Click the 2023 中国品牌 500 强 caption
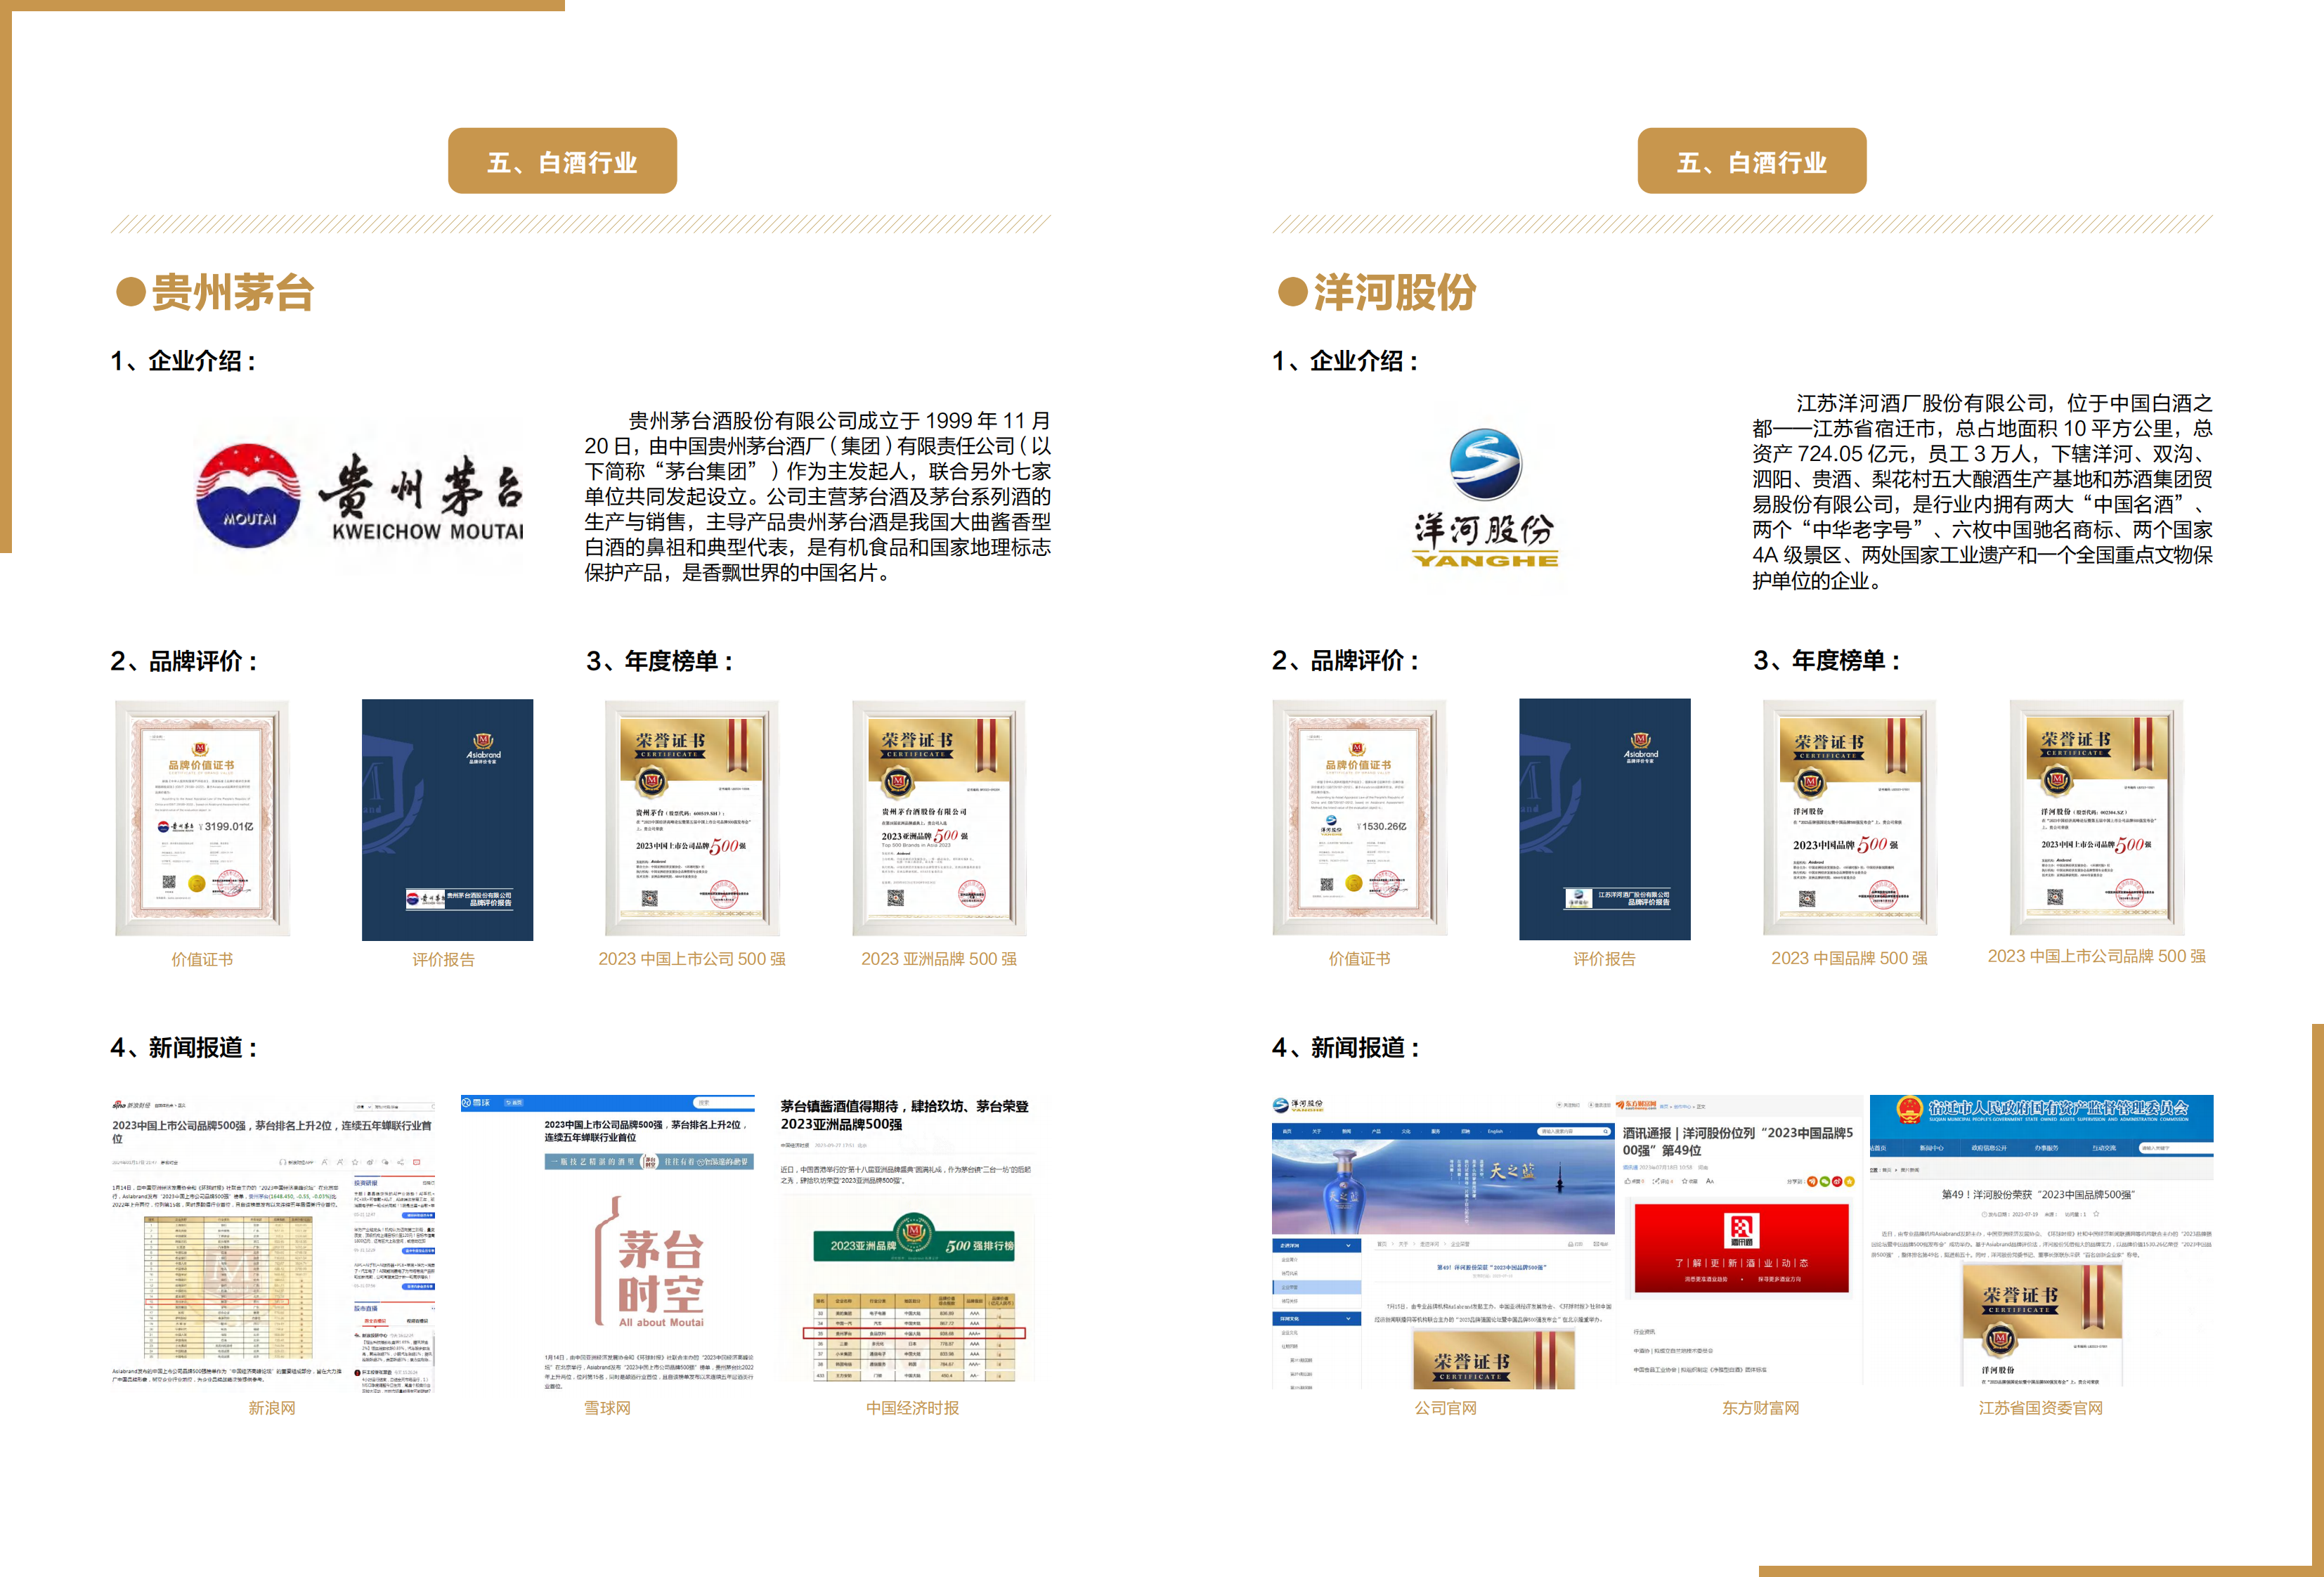This screenshot has height=1577, width=2324. tap(1849, 958)
